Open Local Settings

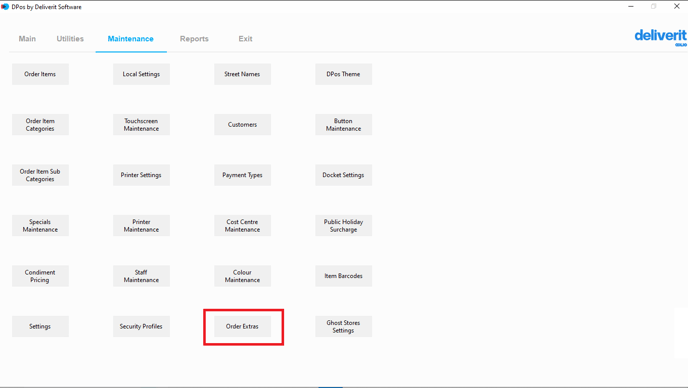point(141,74)
